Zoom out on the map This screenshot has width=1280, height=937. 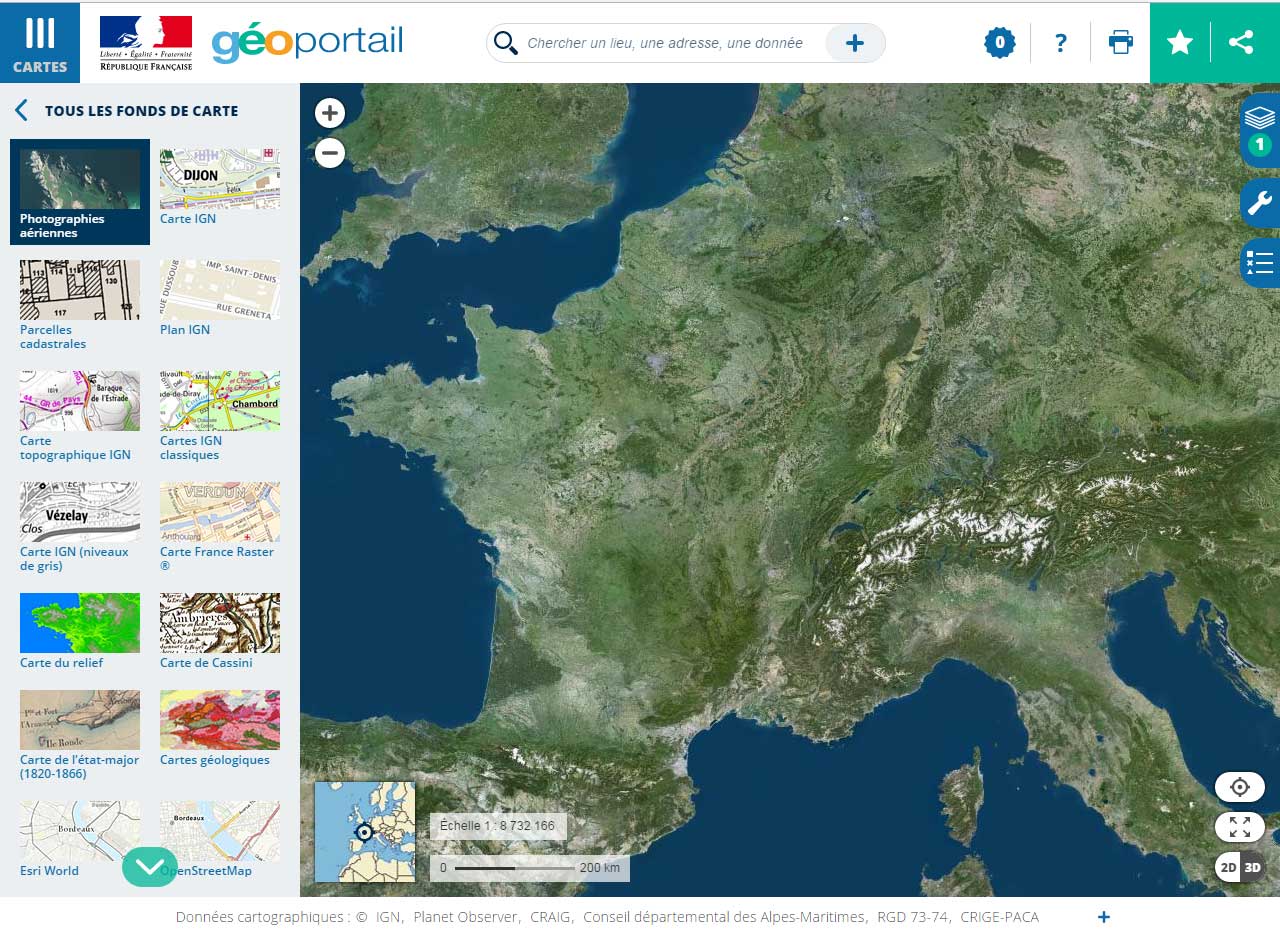(330, 153)
